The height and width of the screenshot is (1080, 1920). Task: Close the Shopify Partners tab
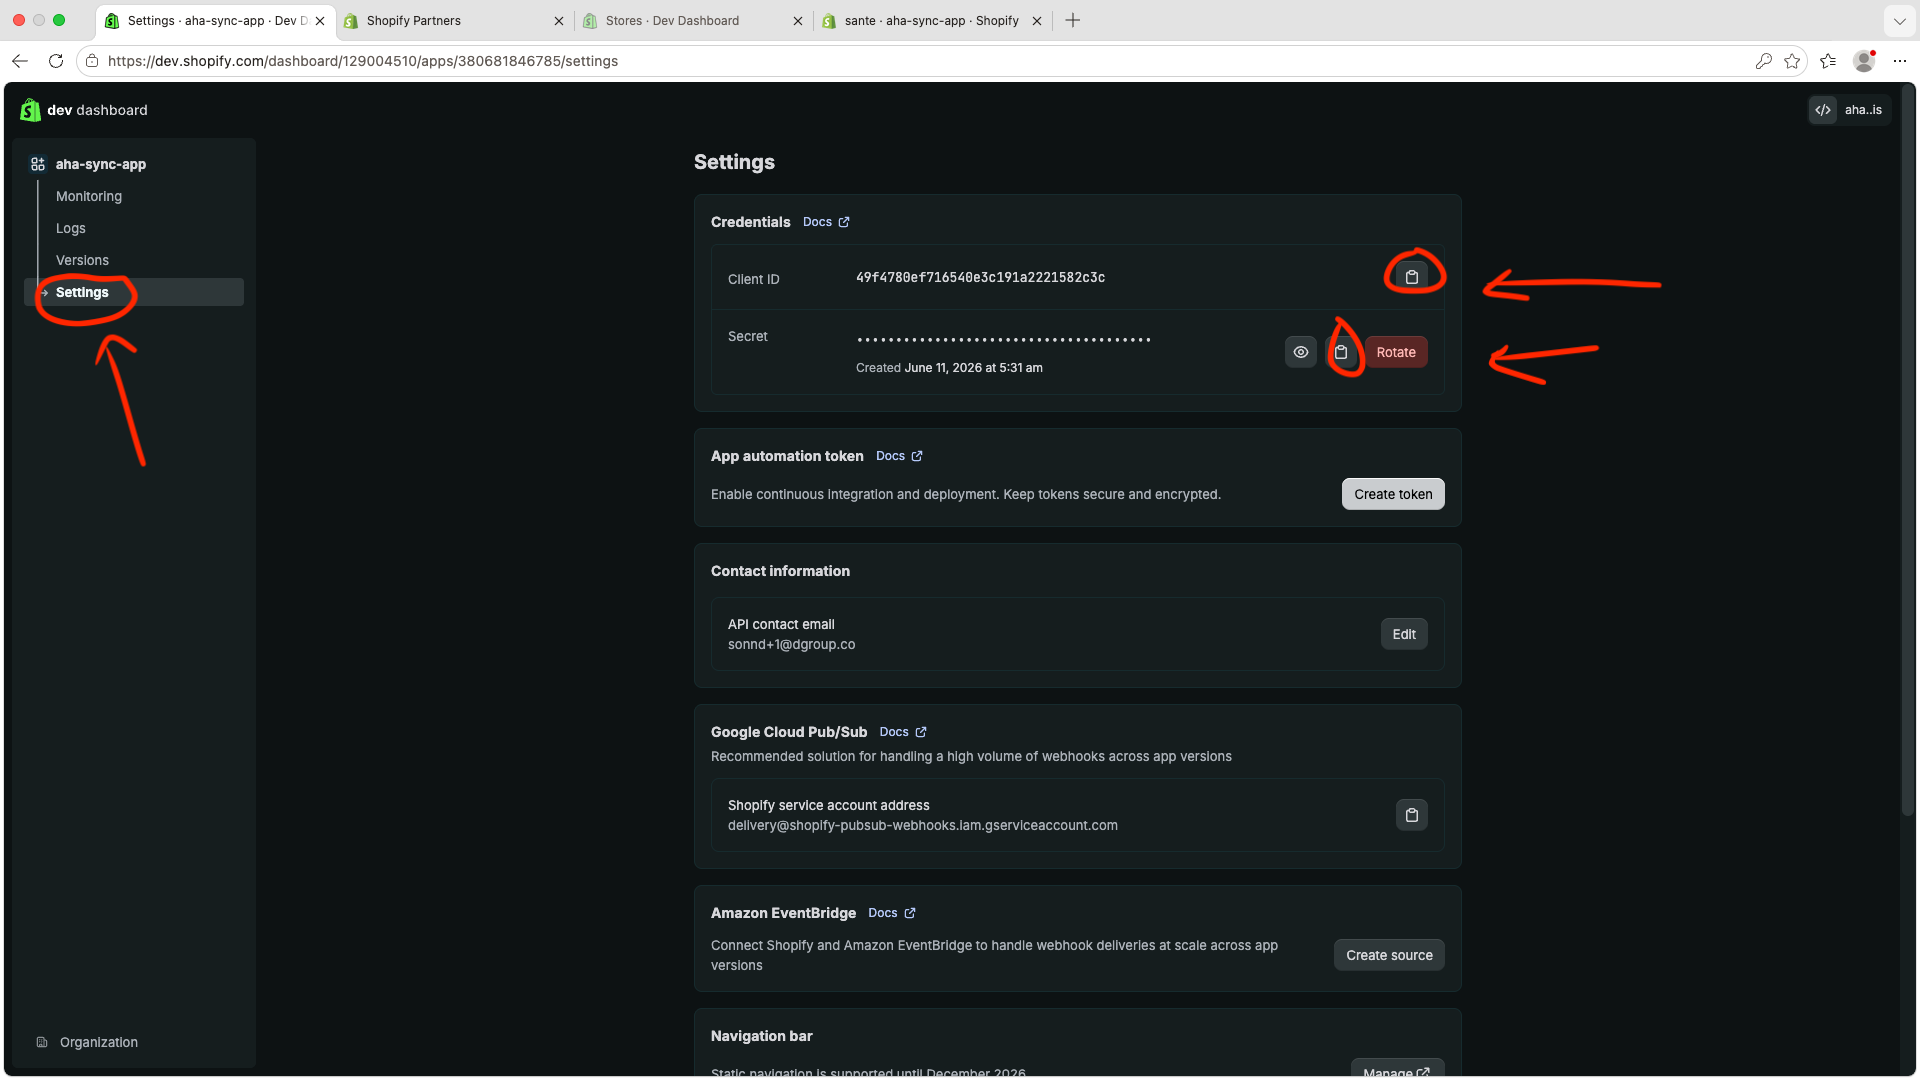point(558,20)
